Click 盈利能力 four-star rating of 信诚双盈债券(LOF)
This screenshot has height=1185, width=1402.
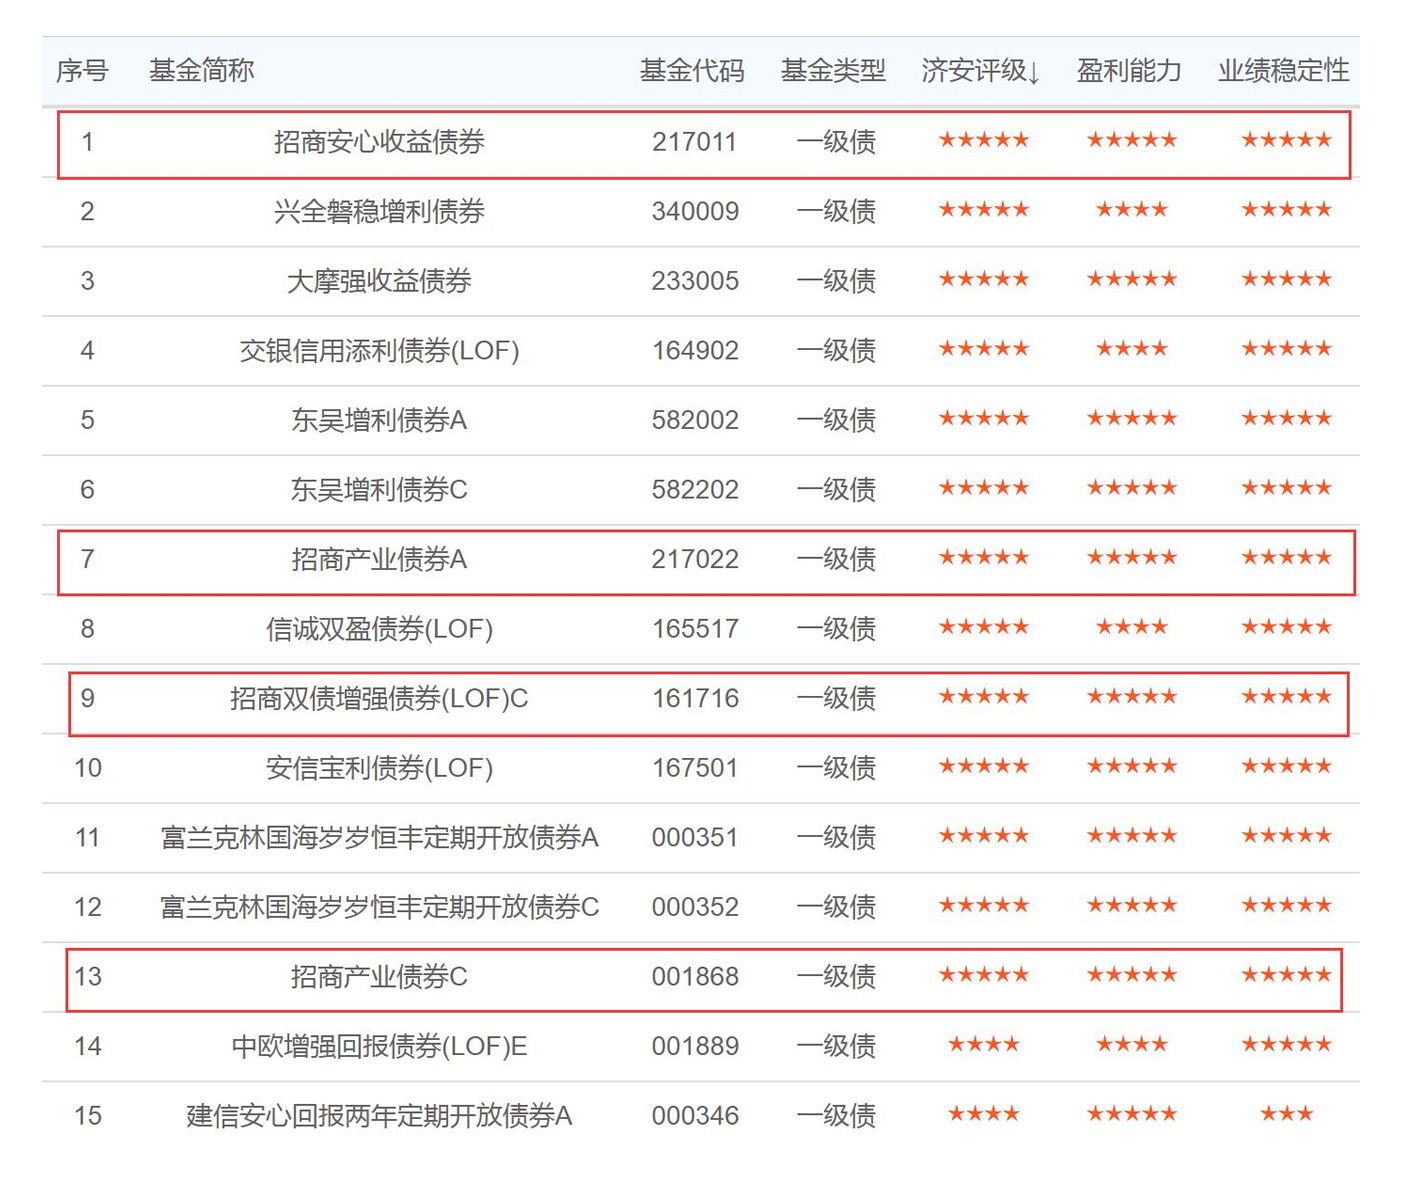point(1131,627)
